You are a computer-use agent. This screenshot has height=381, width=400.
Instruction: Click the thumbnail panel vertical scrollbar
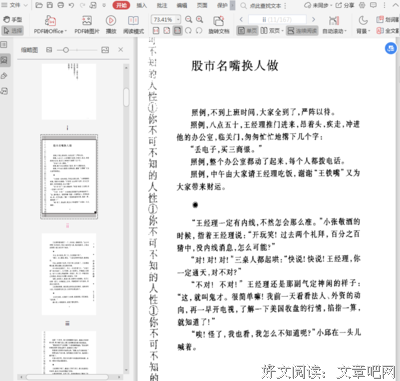coord(126,97)
